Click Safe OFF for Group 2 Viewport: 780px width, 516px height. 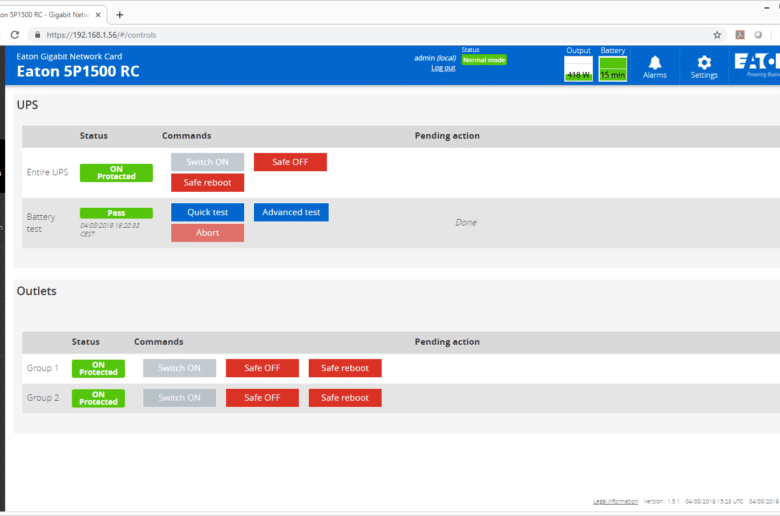point(262,398)
